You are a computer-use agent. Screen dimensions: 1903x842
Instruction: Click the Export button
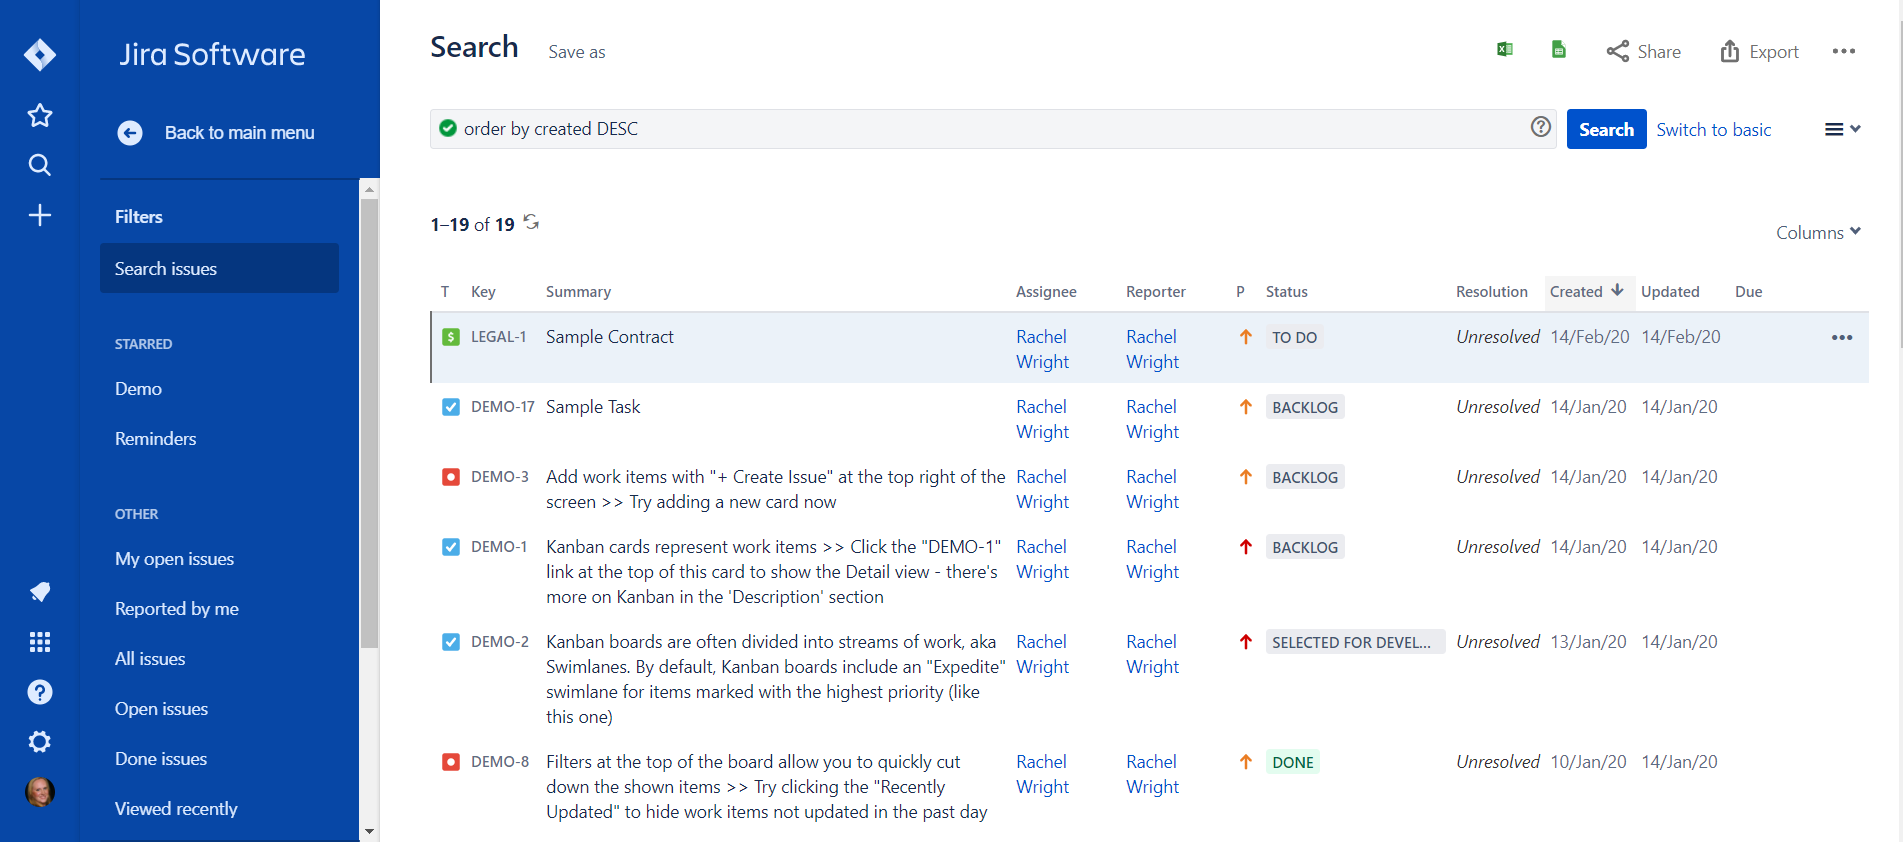1759,51
